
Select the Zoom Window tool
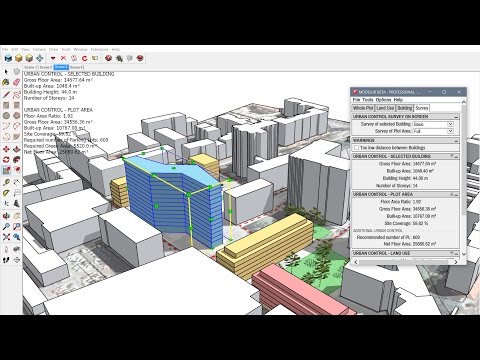click(17, 227)
